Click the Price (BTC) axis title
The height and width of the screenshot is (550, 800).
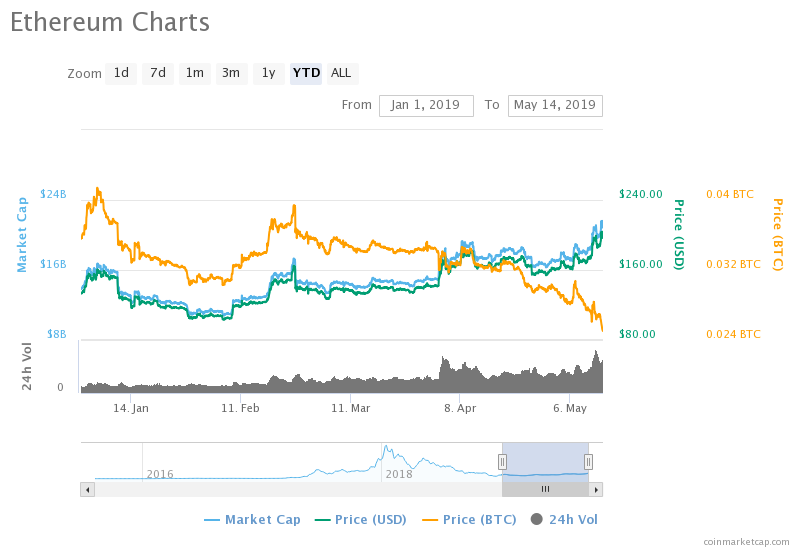778,234
